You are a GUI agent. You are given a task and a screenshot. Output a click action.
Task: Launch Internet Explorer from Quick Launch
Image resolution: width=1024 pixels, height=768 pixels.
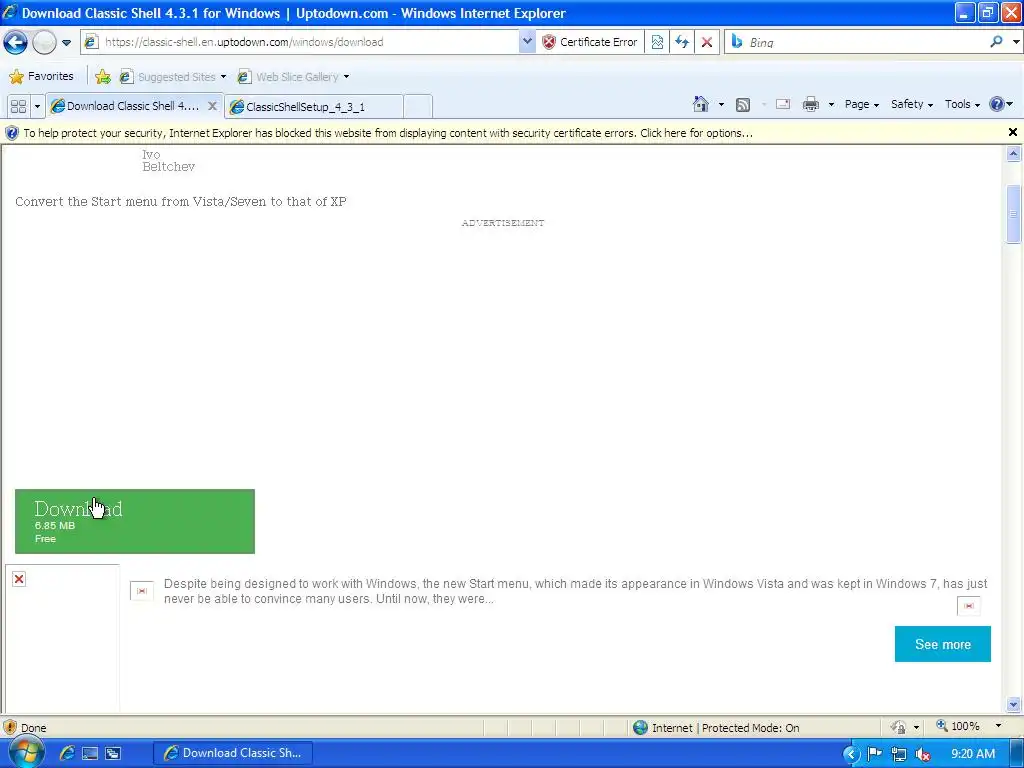67,753
